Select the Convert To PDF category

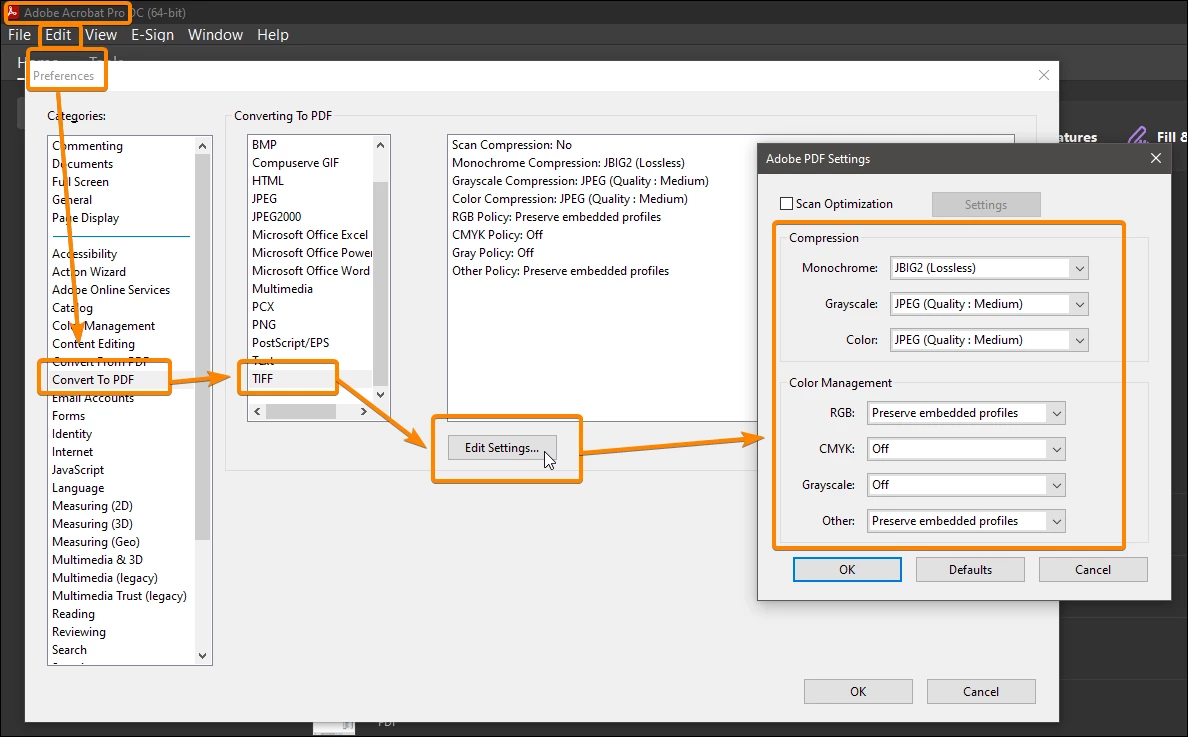[x=92, y=379]
